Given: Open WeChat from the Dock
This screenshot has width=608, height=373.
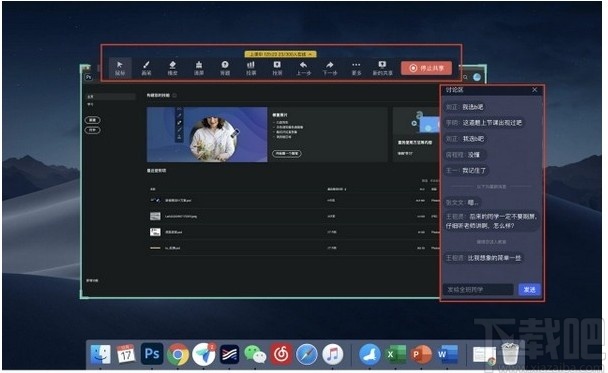Looking at the screenshot, I should tap(255, 354).
